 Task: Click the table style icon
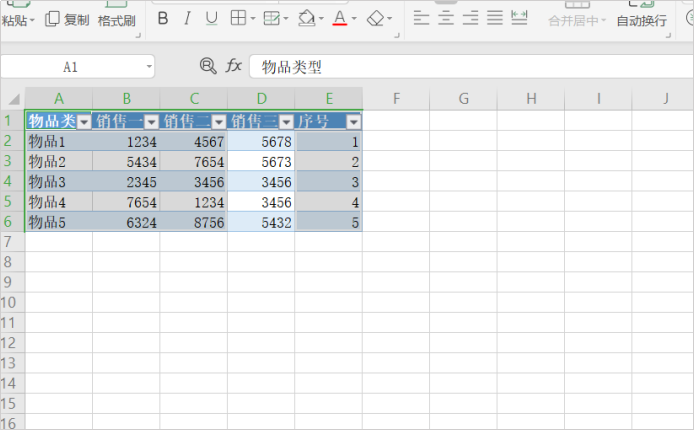(271, 19)
